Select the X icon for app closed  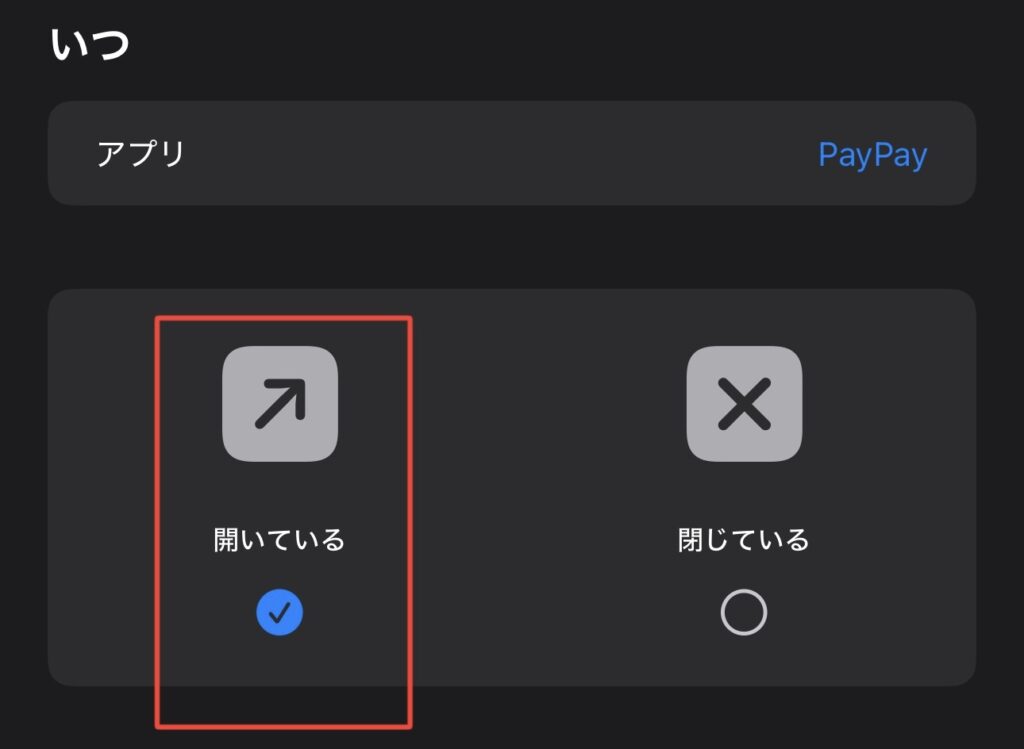[x=744, y=404]
